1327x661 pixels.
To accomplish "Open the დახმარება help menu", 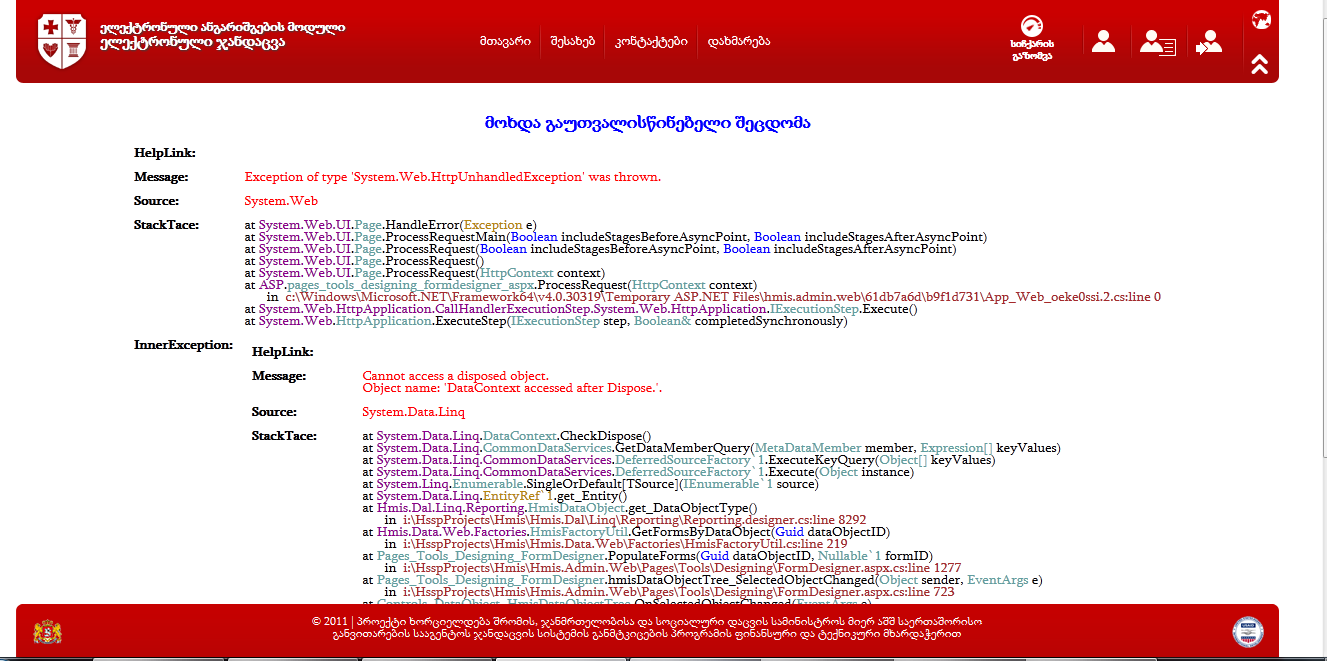I will 739,42.
